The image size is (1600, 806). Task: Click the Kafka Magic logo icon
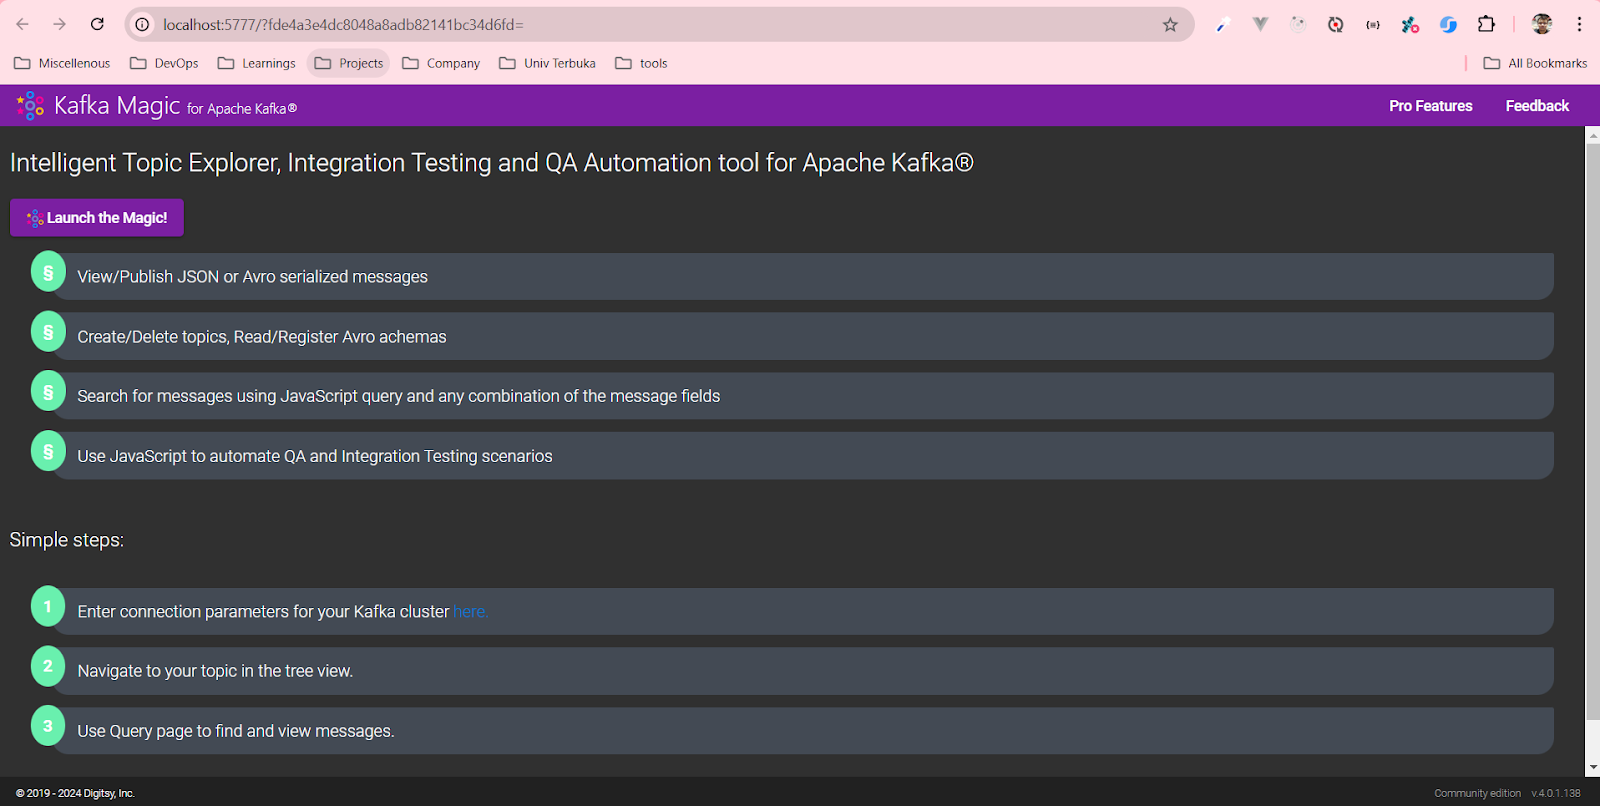click(30, 105)
